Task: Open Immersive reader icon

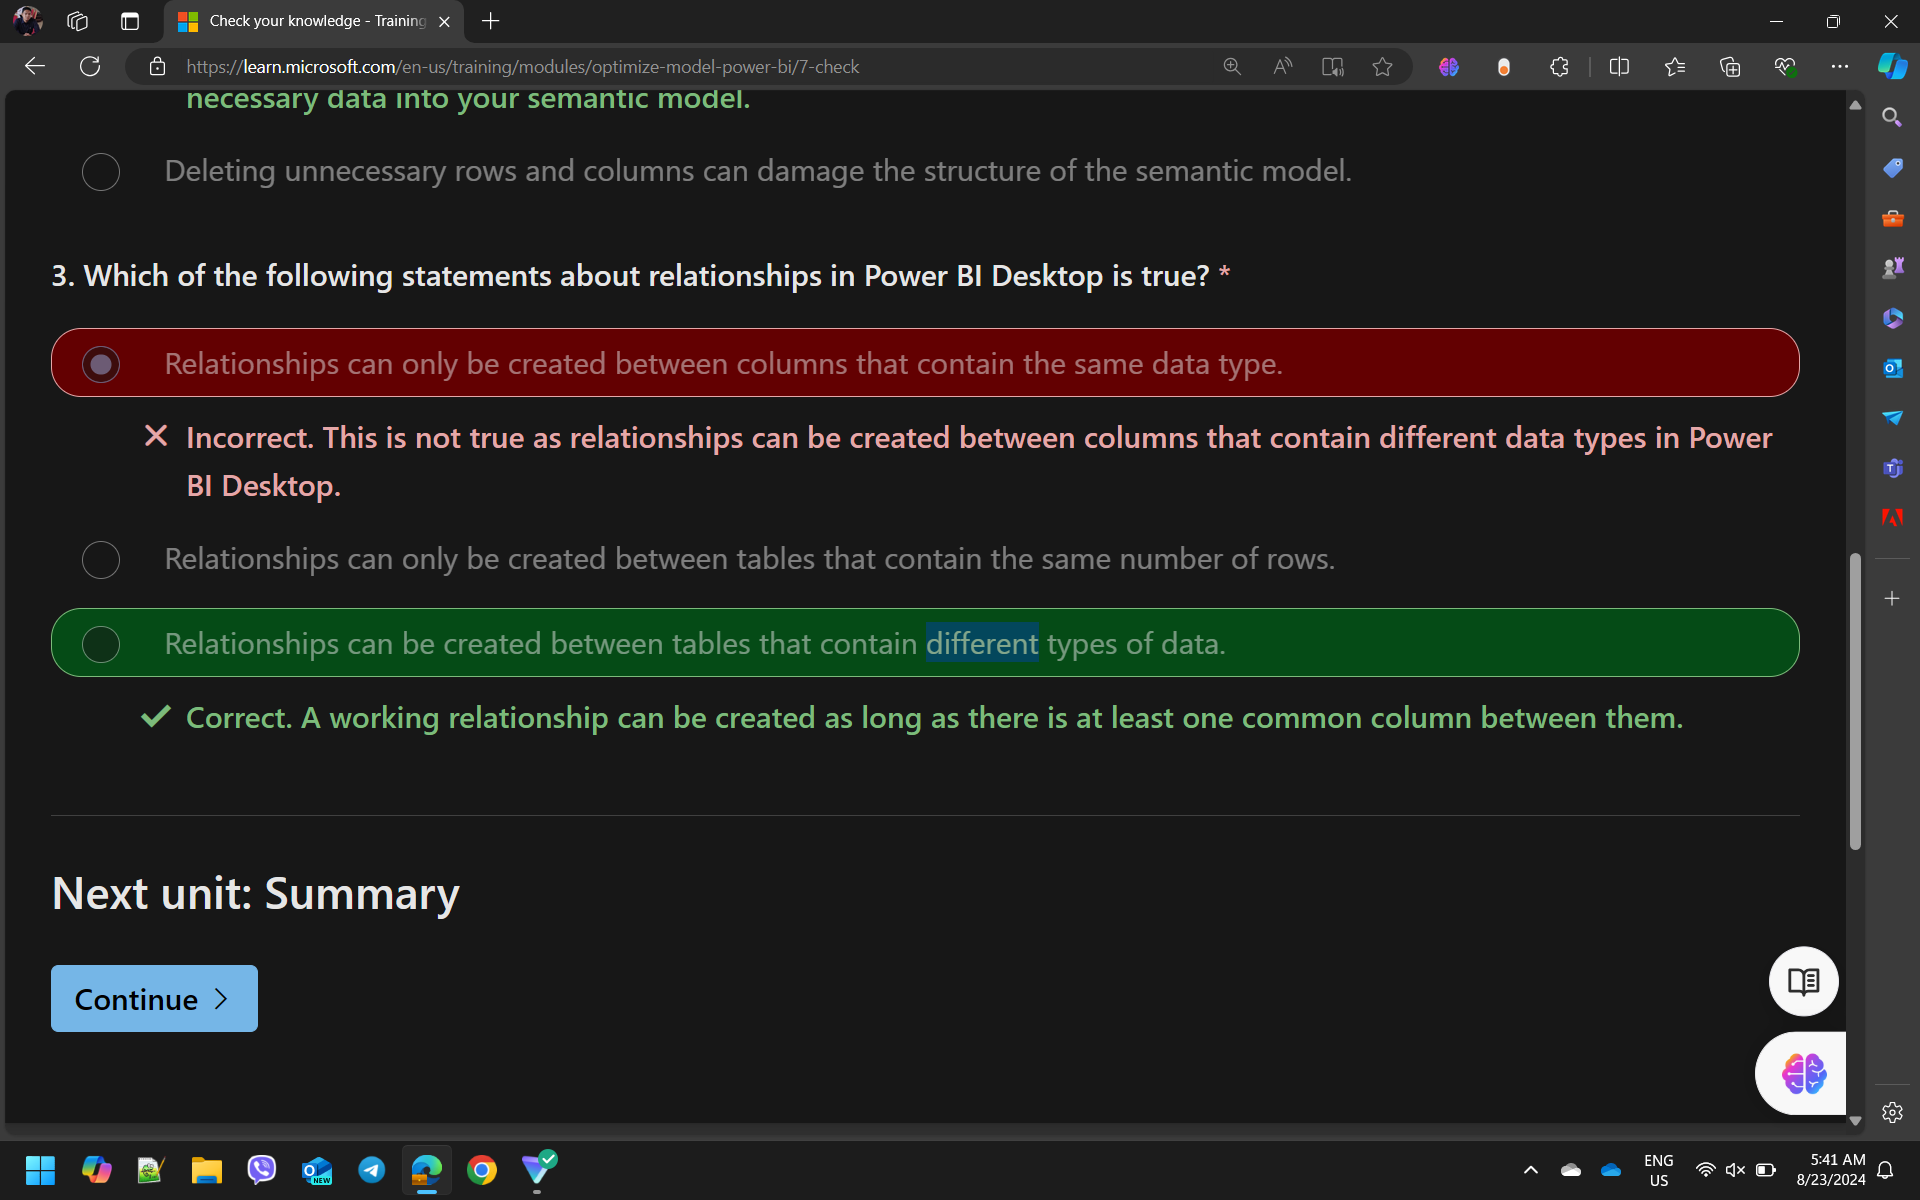Action: tap(1332, 67)
